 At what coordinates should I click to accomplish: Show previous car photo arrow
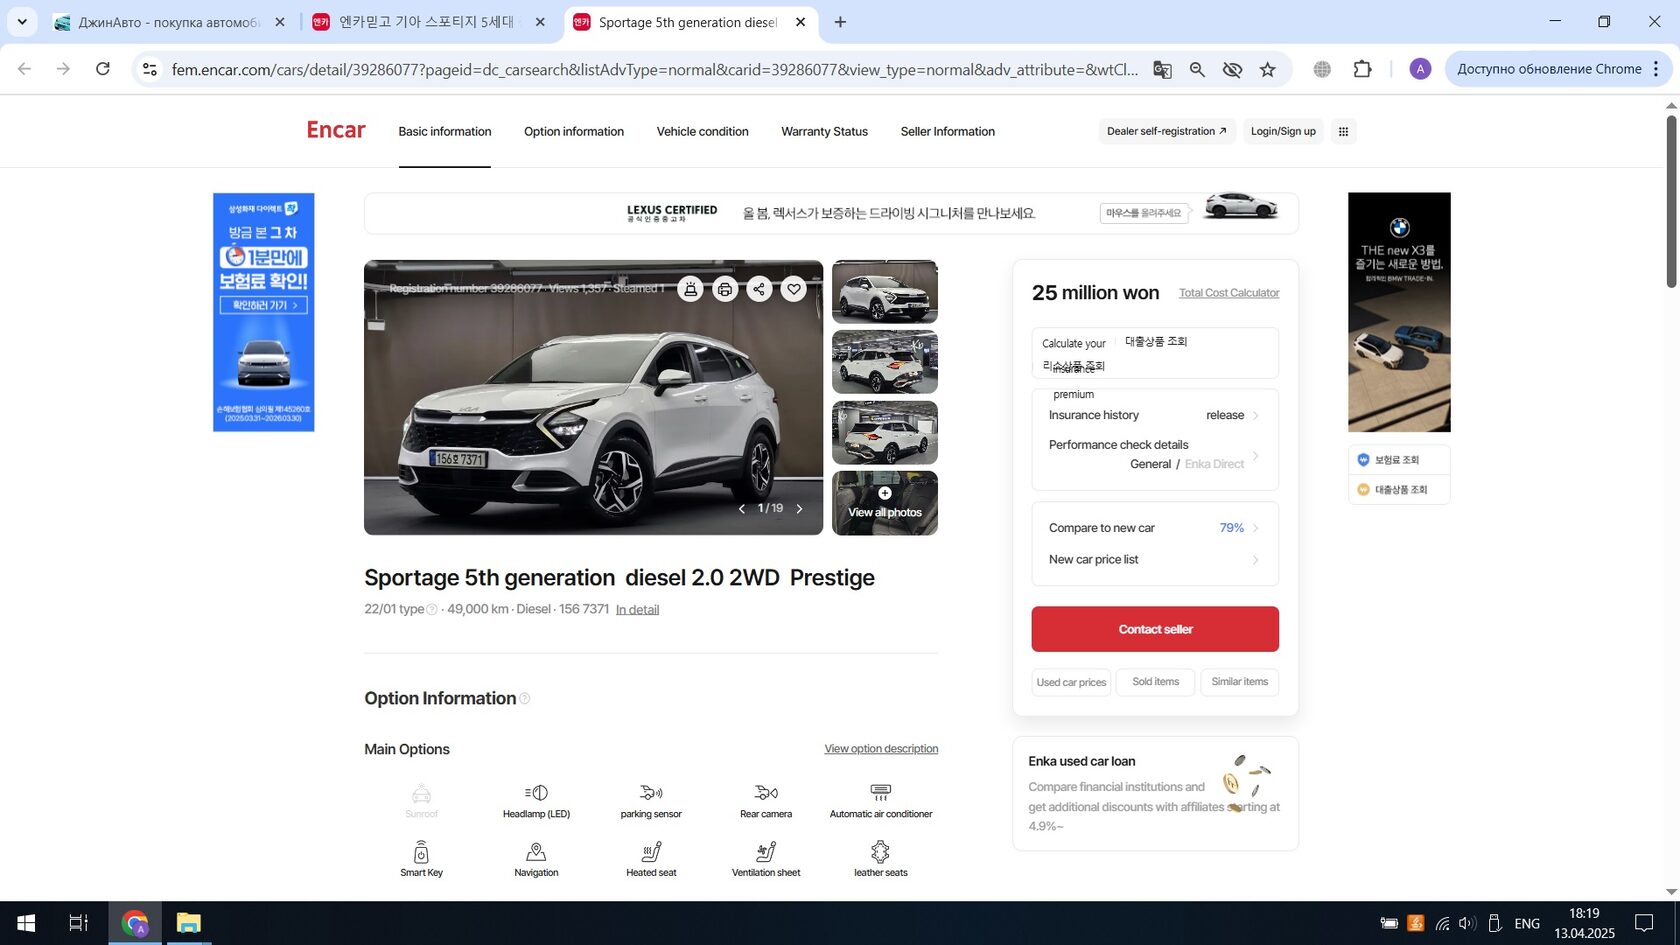coord(742,509)
